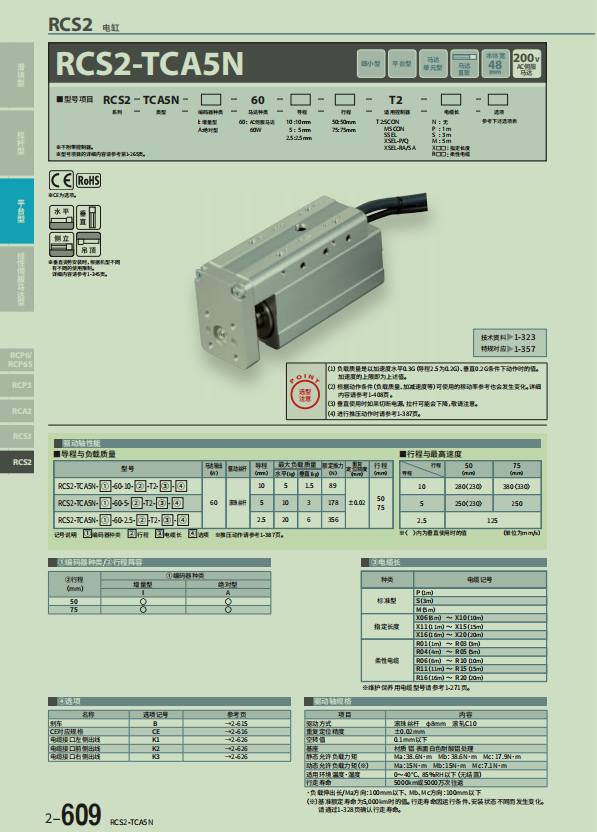Screen dimensions: 597x832
Task: Click the 380(330) speed cell
Action: pyautogui.click(x=517, y=486)
